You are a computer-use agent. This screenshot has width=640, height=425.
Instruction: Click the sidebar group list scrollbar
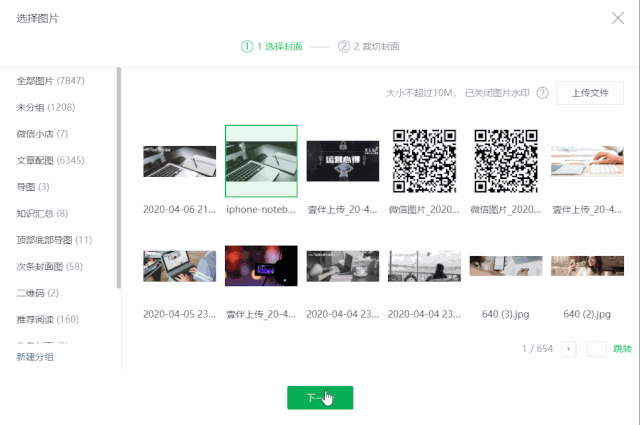point(119,178)
